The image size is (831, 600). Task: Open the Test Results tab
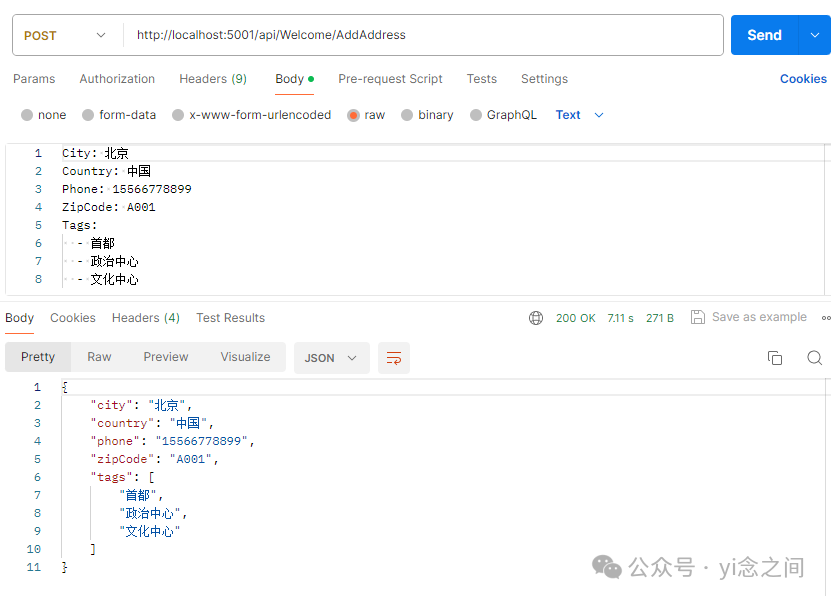pyautogui.click(x=231, y=318)
